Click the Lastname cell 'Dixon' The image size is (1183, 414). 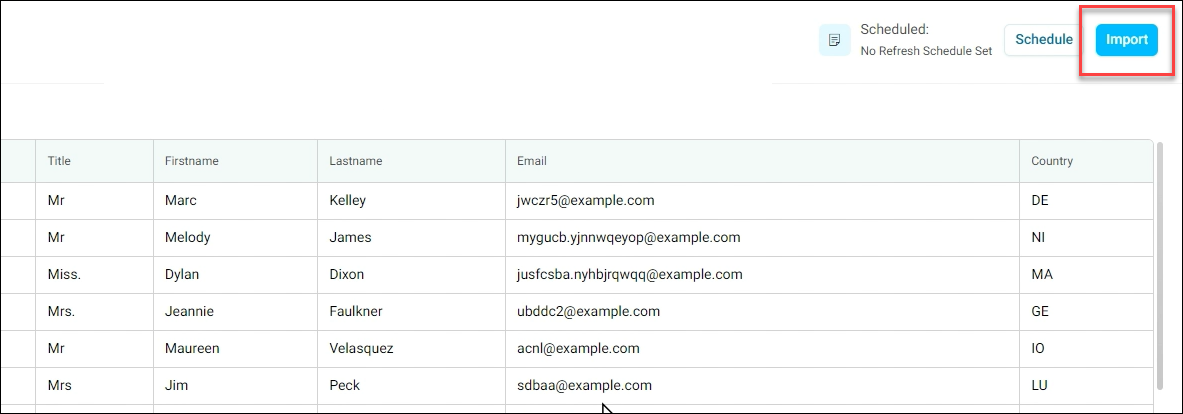(411, 274)
